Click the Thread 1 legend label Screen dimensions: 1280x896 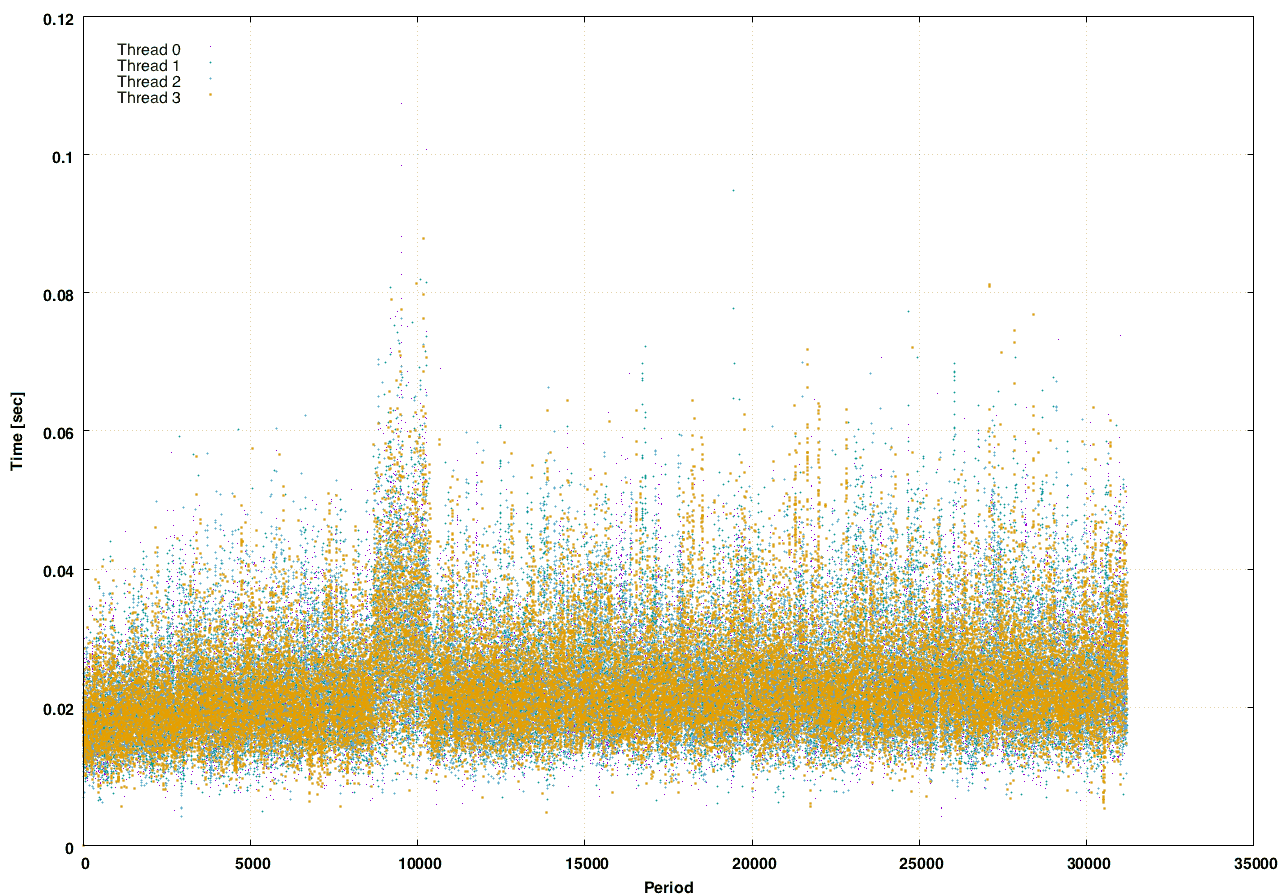click(149, 66)
